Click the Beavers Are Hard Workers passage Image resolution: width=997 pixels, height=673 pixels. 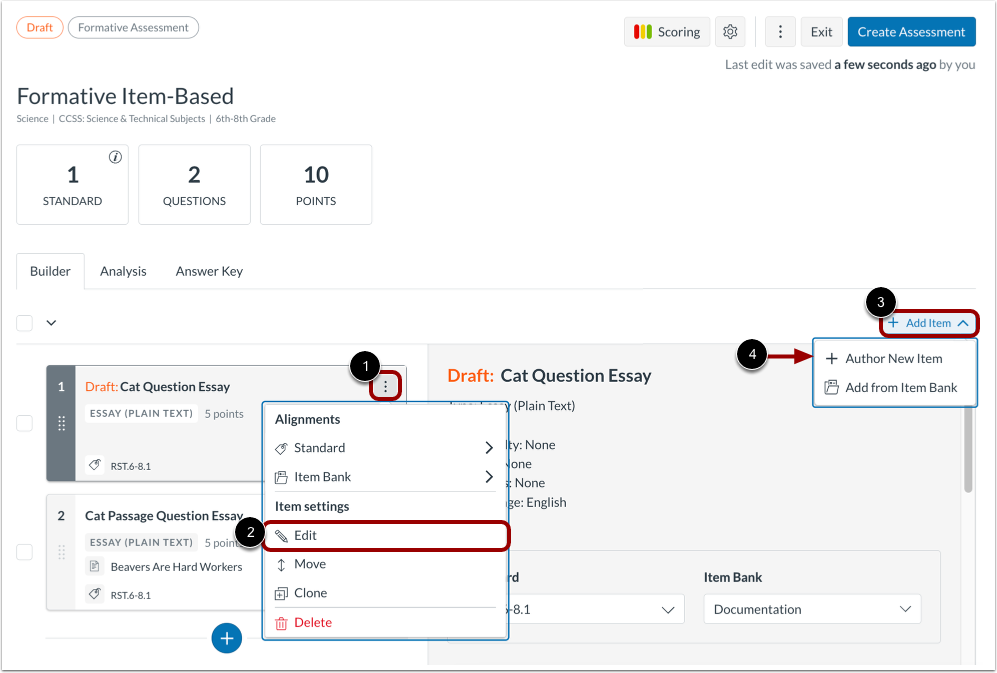coord(176,566)
